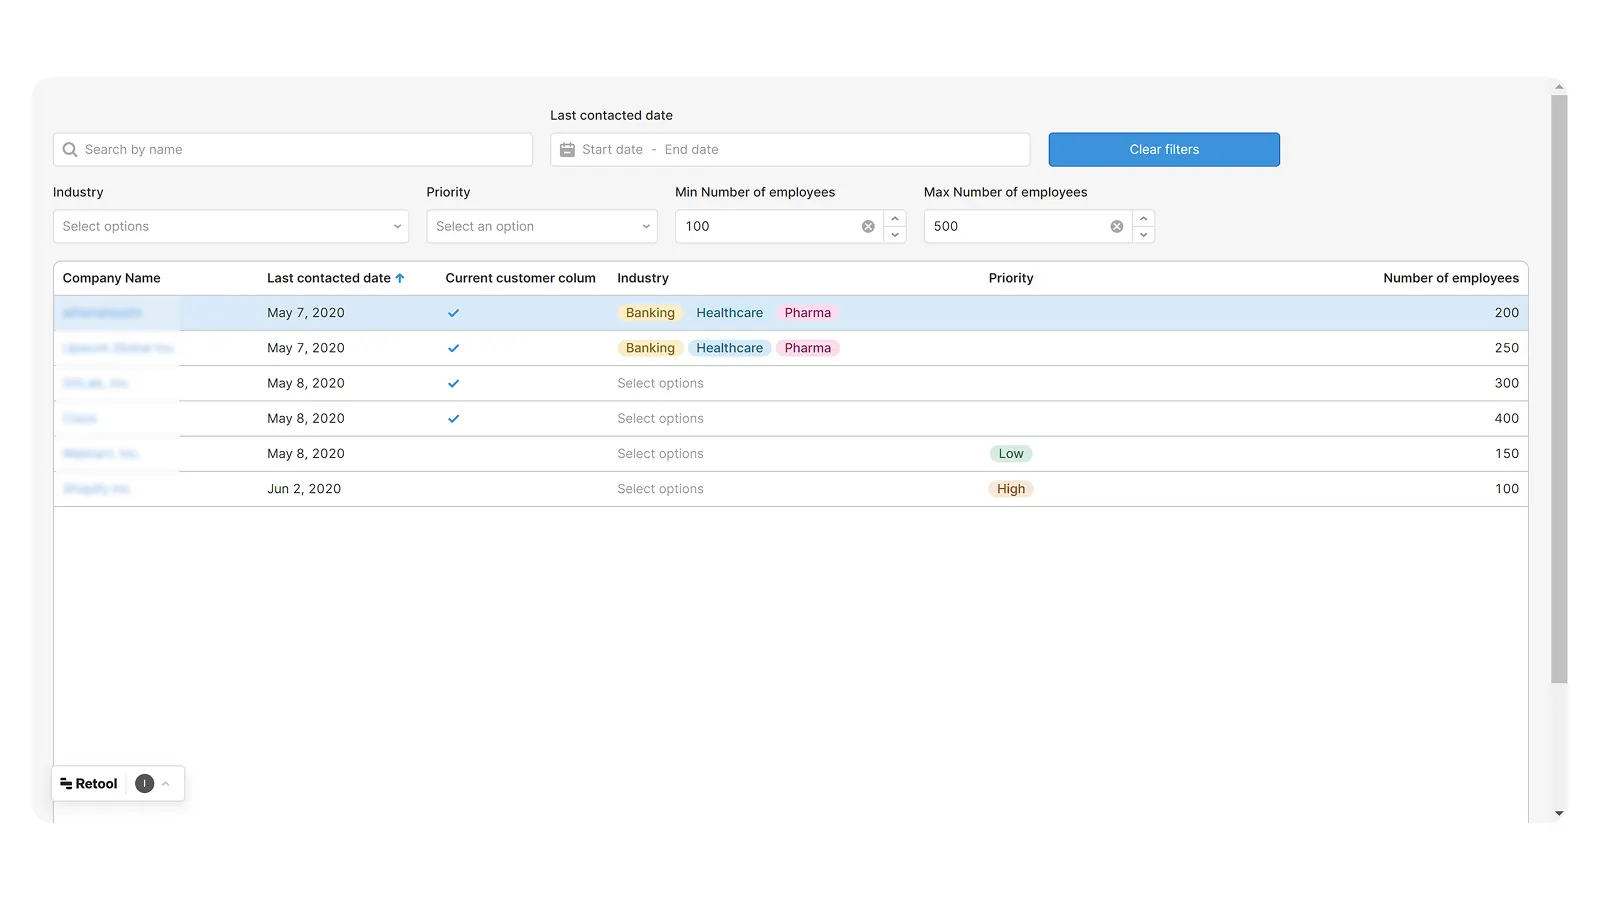Click the Jun 2, 2020 date cell
Viewport: 1600px width, 900px height.
(x=304, y=489)
